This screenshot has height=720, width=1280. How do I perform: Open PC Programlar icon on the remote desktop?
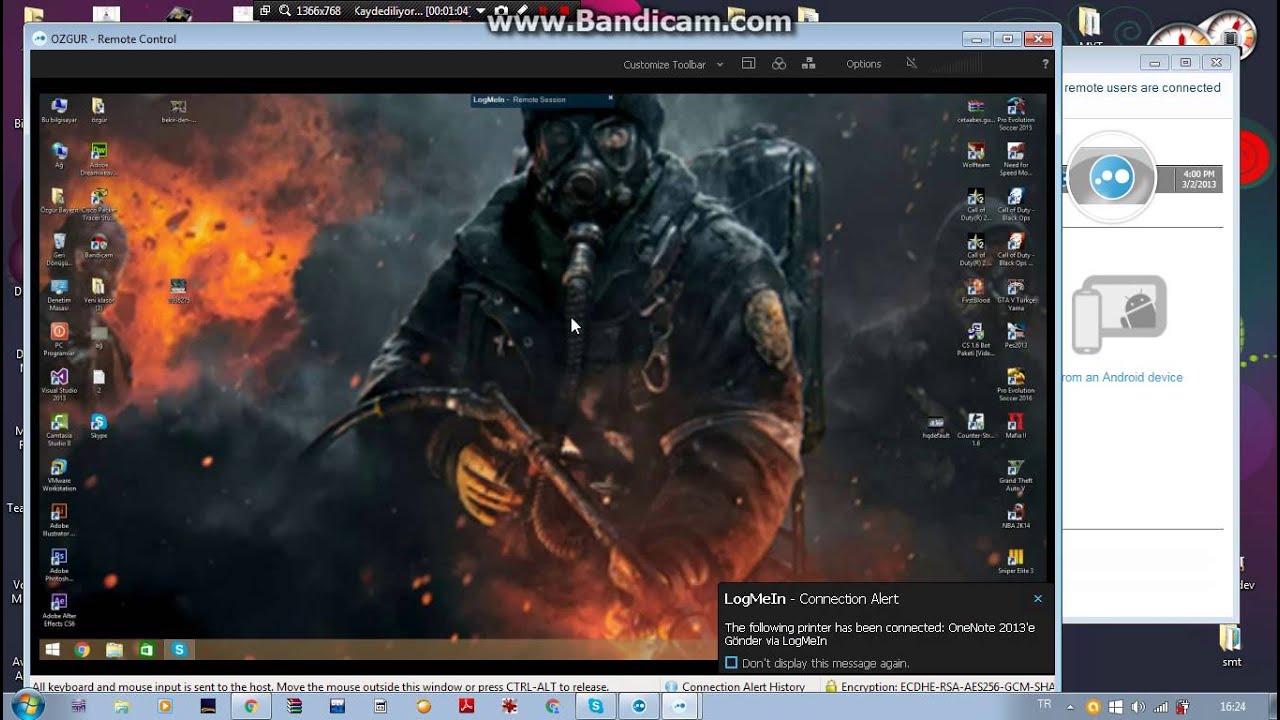coord(59,338)
